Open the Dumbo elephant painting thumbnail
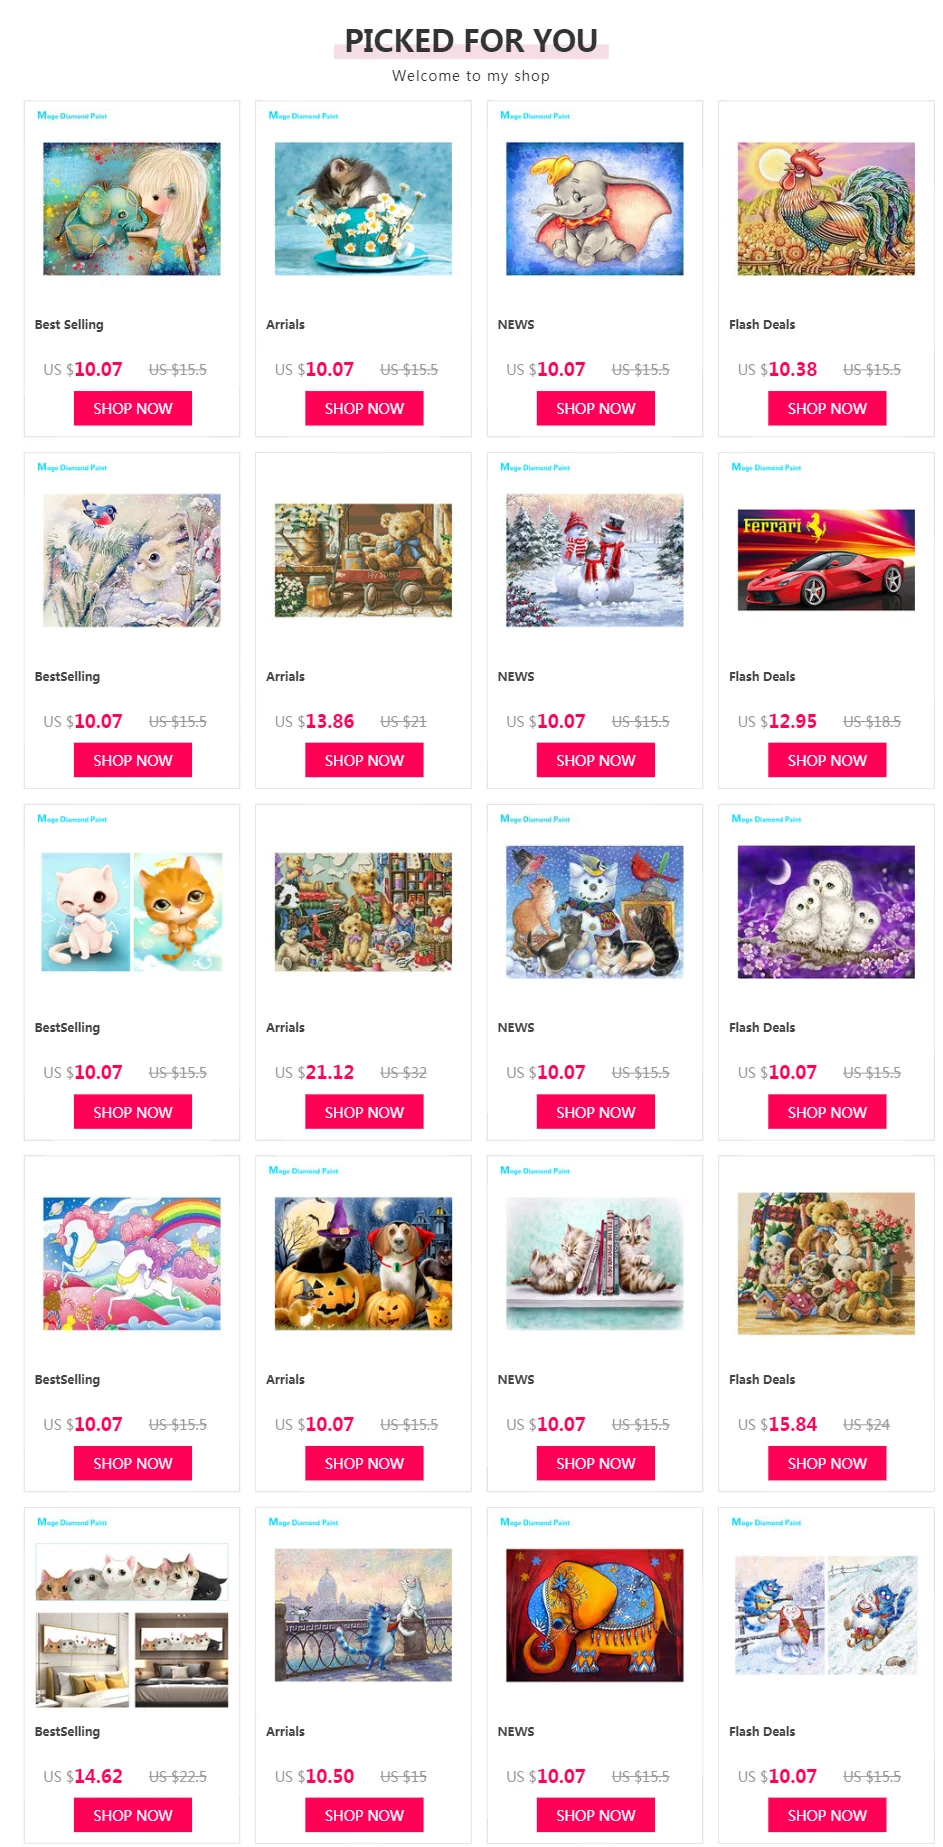Image resolution: width=943 pixels, height=1847 pixels. pyautogui.click(x=595, y=209)
